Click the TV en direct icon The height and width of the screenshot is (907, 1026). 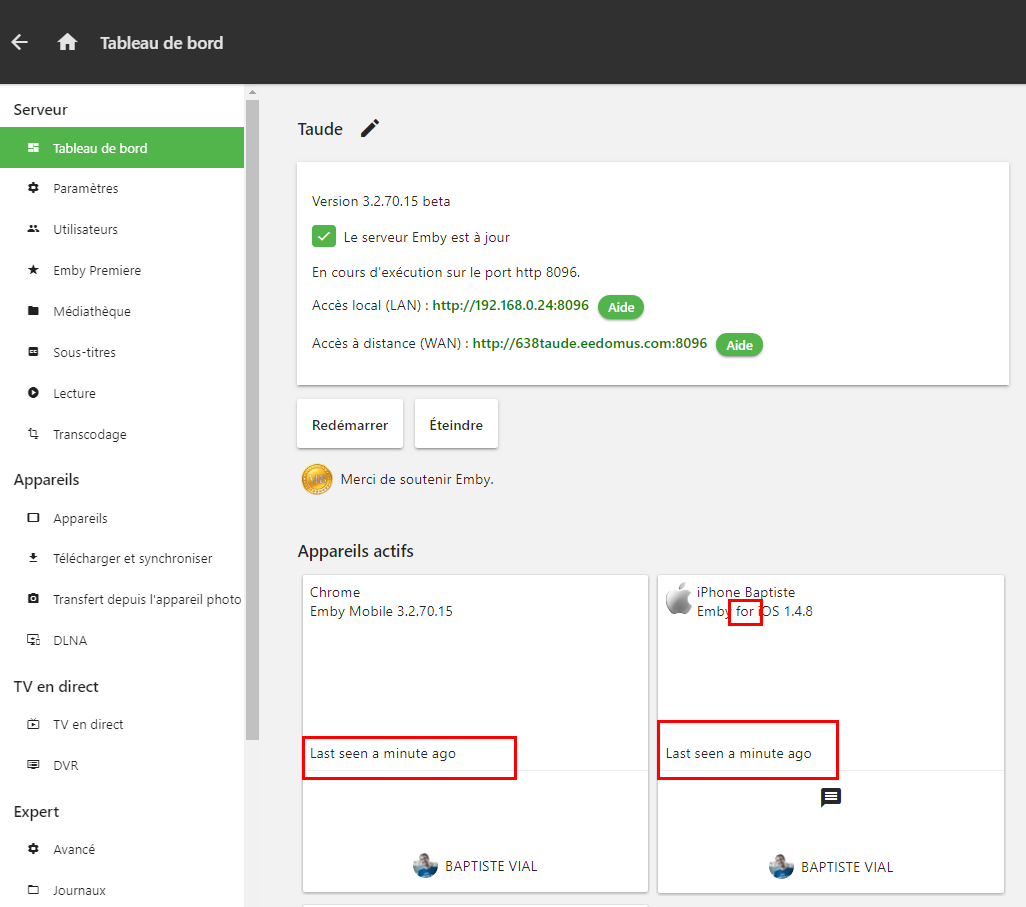(x=33, y=724)
